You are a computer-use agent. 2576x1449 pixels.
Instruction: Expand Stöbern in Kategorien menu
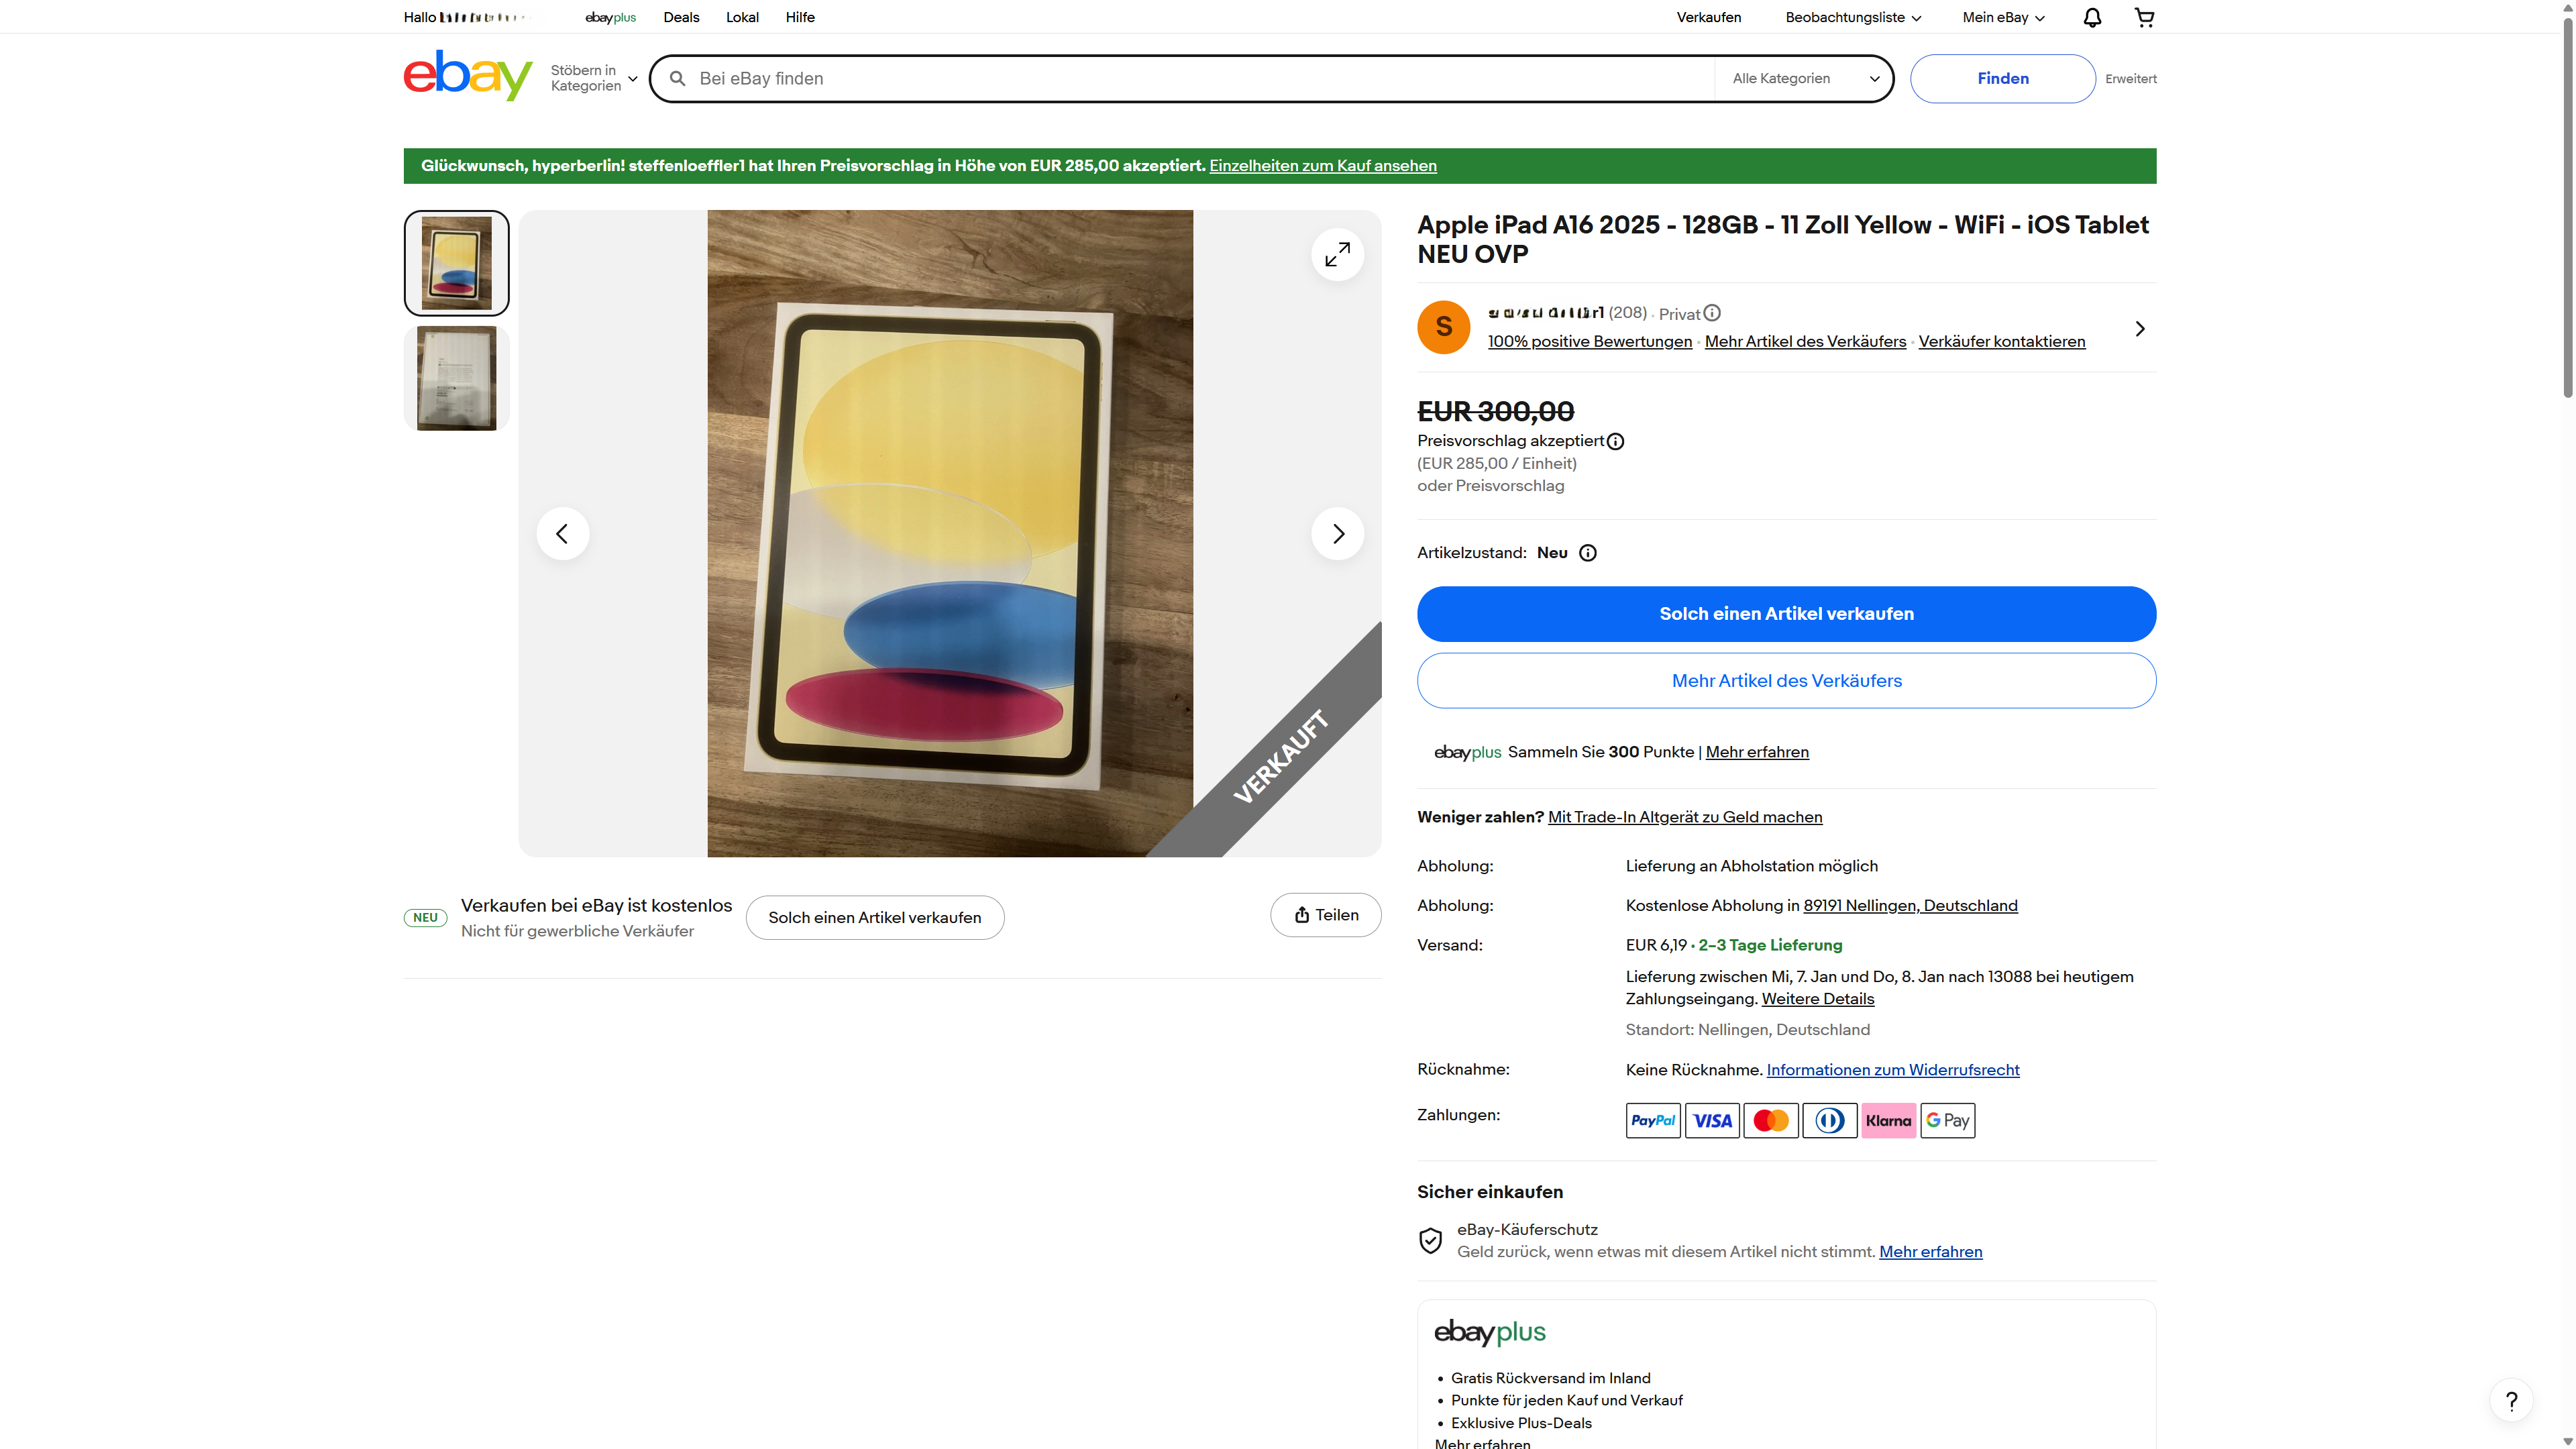point(594,78)
